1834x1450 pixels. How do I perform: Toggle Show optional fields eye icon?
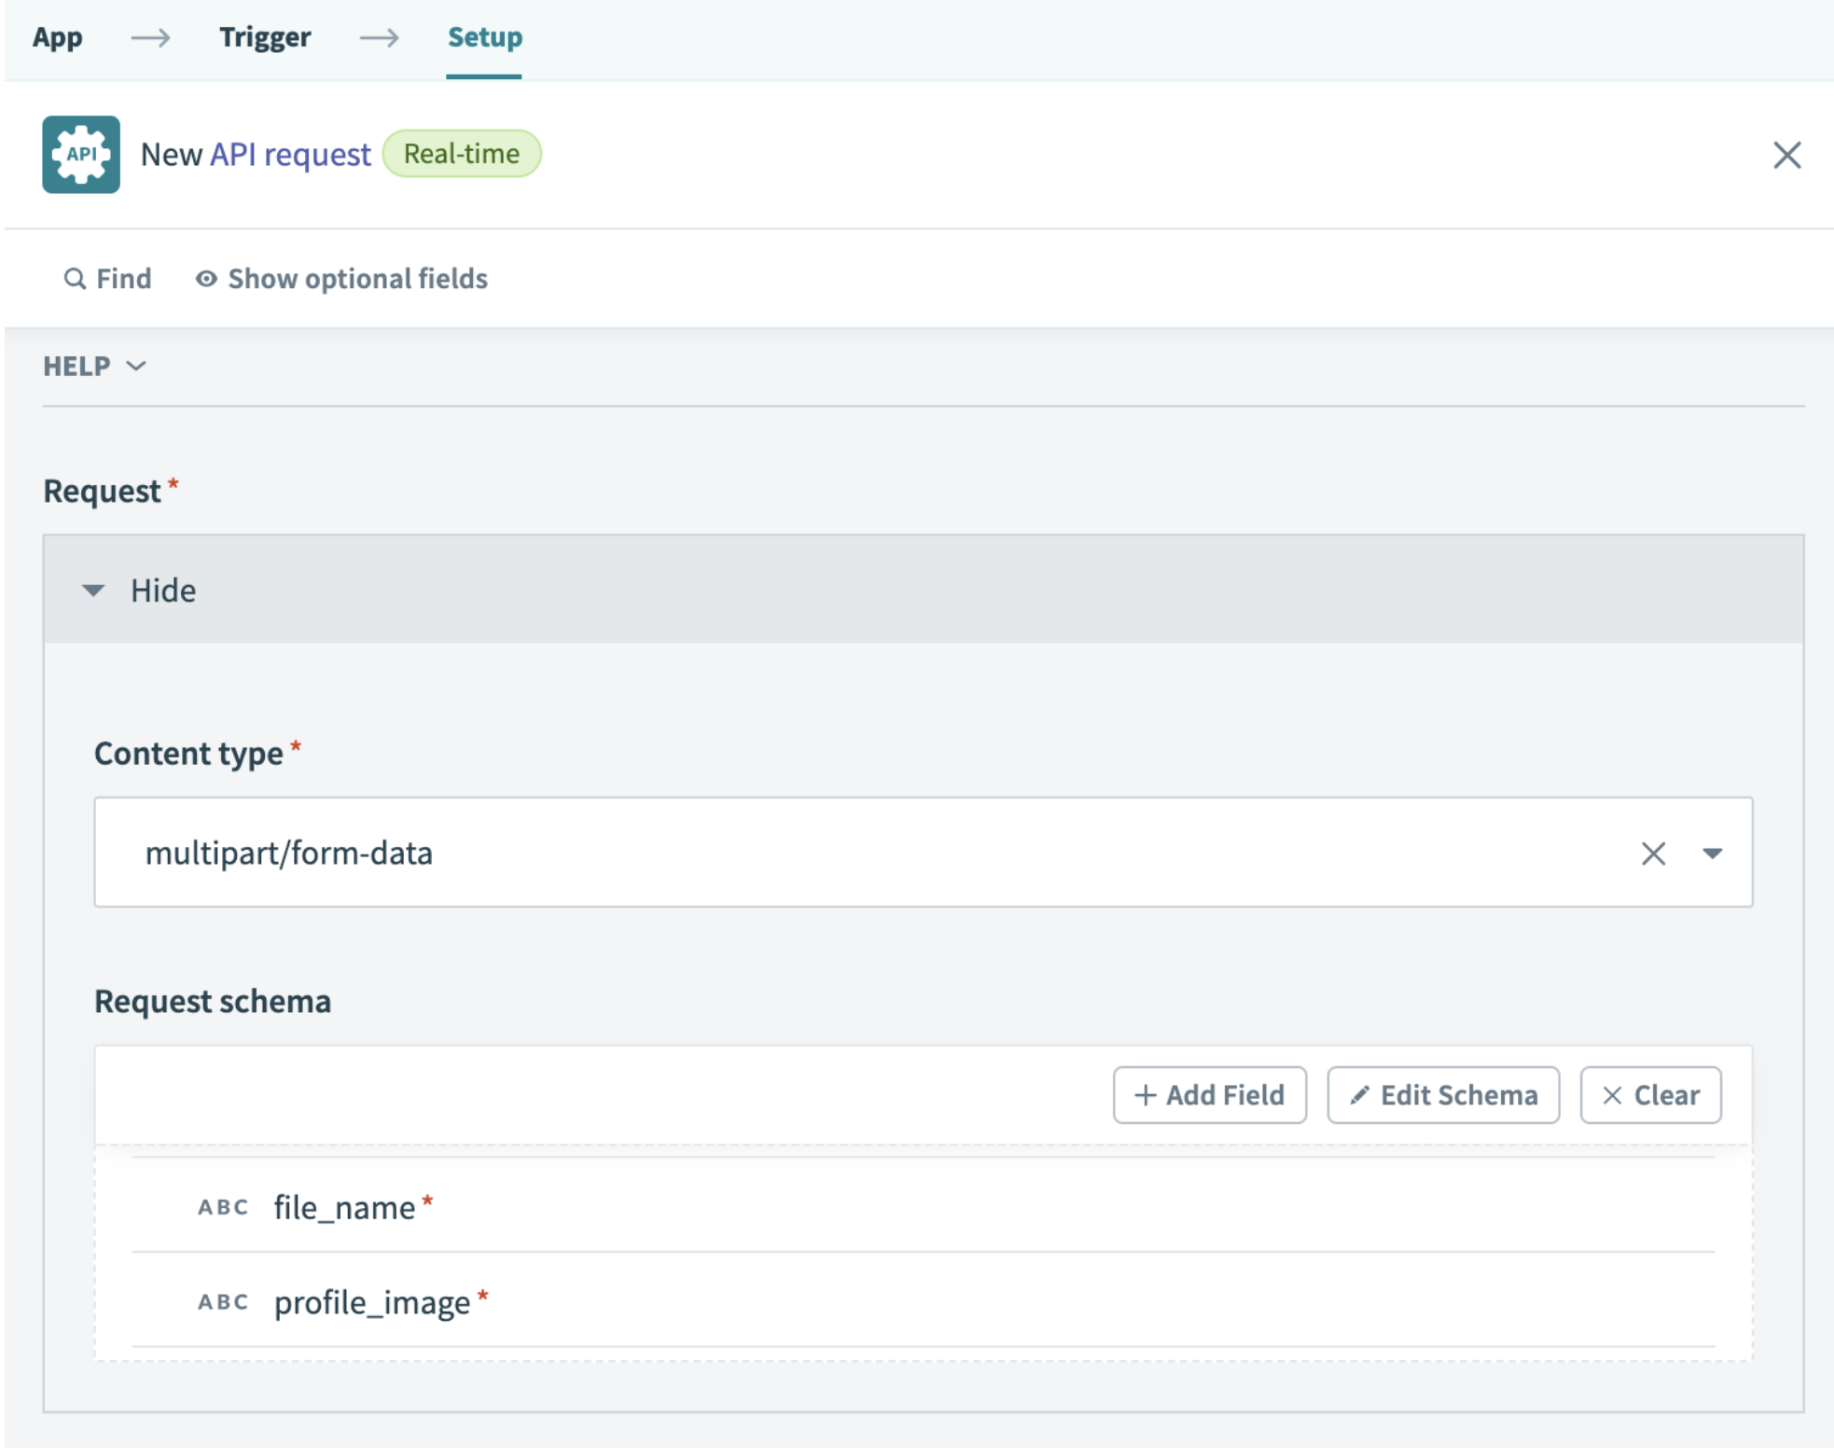[x=206, y=278]
